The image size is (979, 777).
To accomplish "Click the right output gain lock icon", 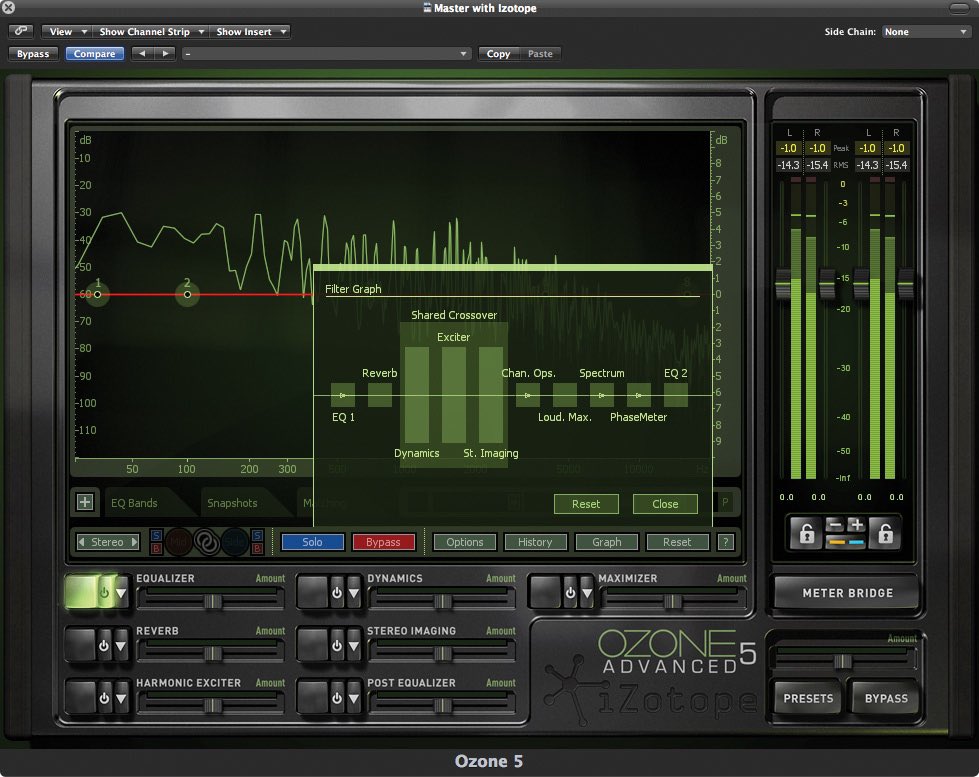I will 885,533.
